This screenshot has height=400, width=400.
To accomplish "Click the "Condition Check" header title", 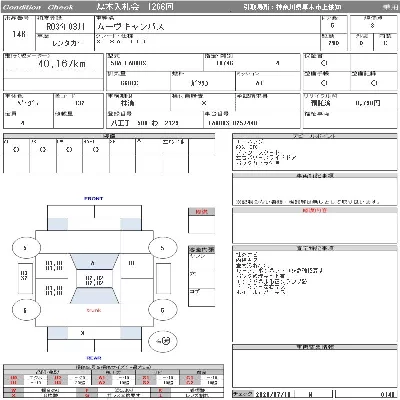I will (x=38, y=7).
